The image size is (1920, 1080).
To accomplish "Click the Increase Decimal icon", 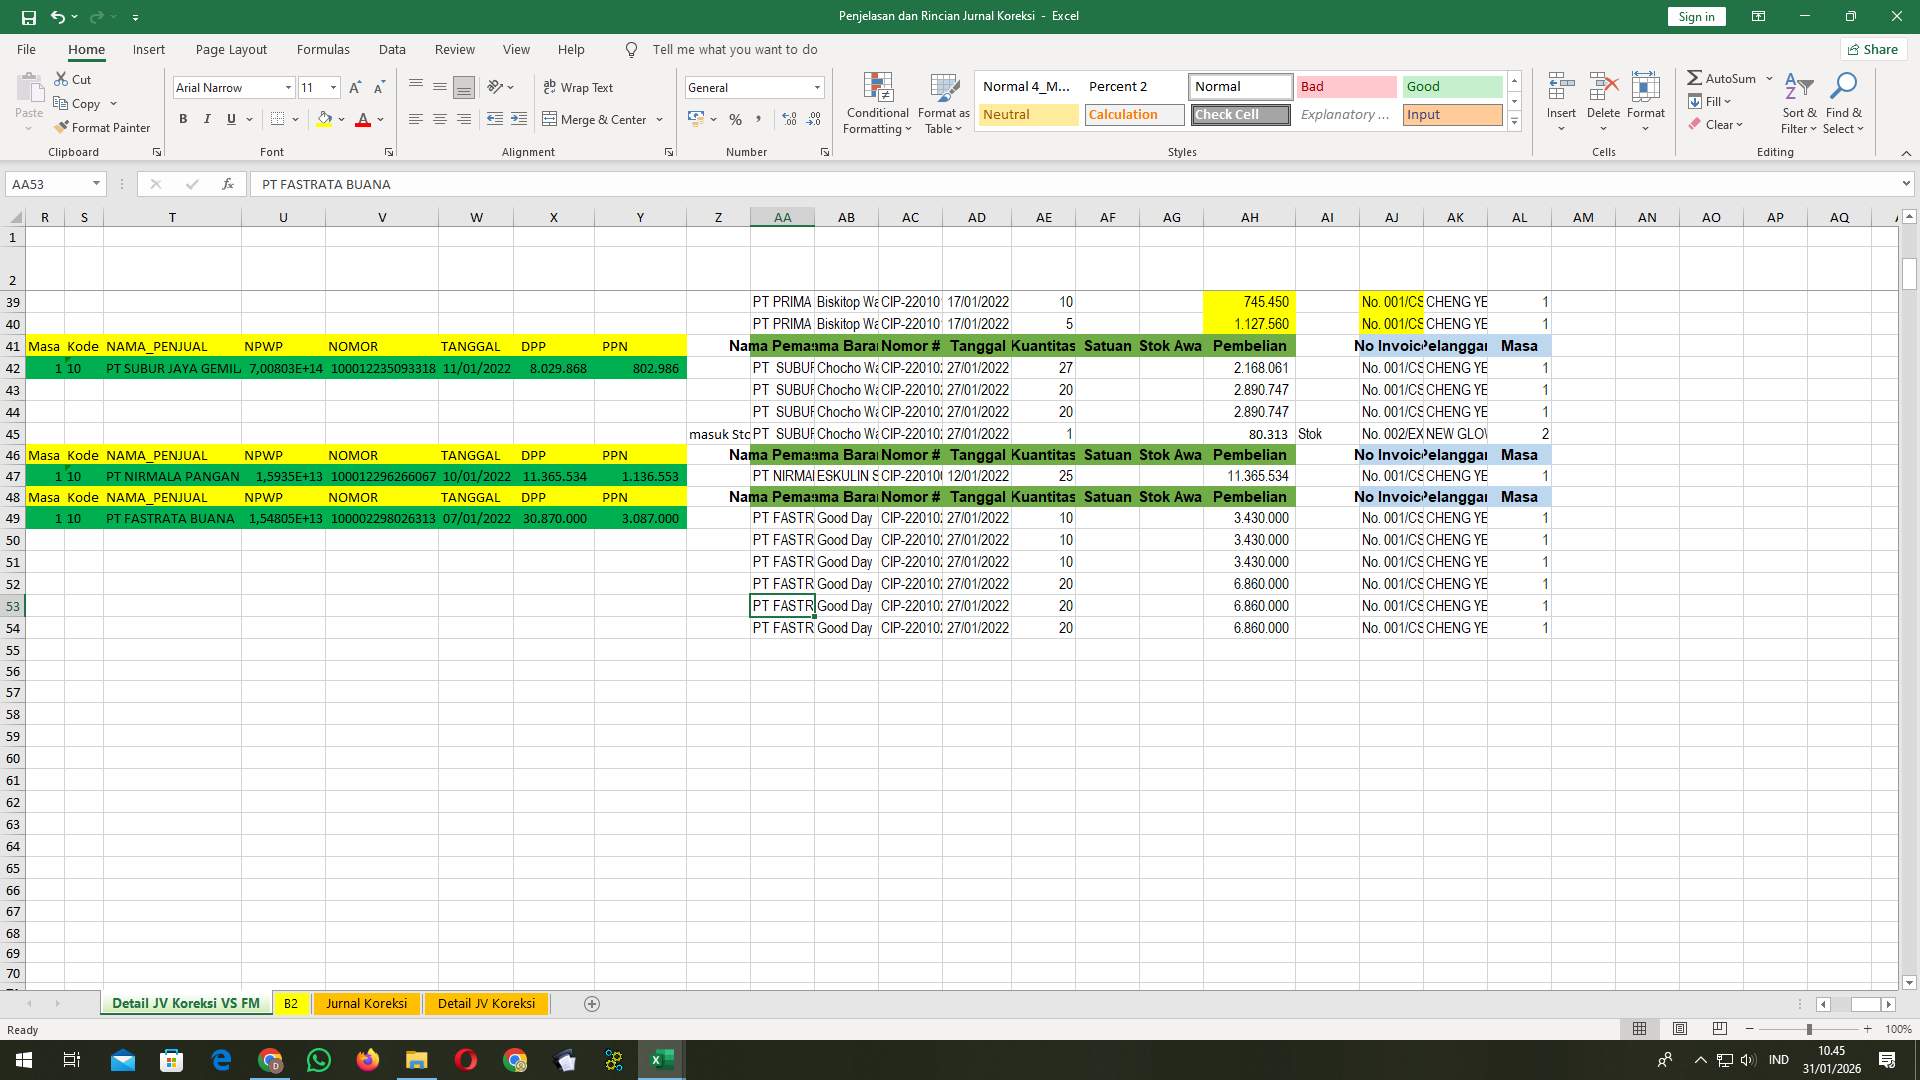I will pos(789,119).
